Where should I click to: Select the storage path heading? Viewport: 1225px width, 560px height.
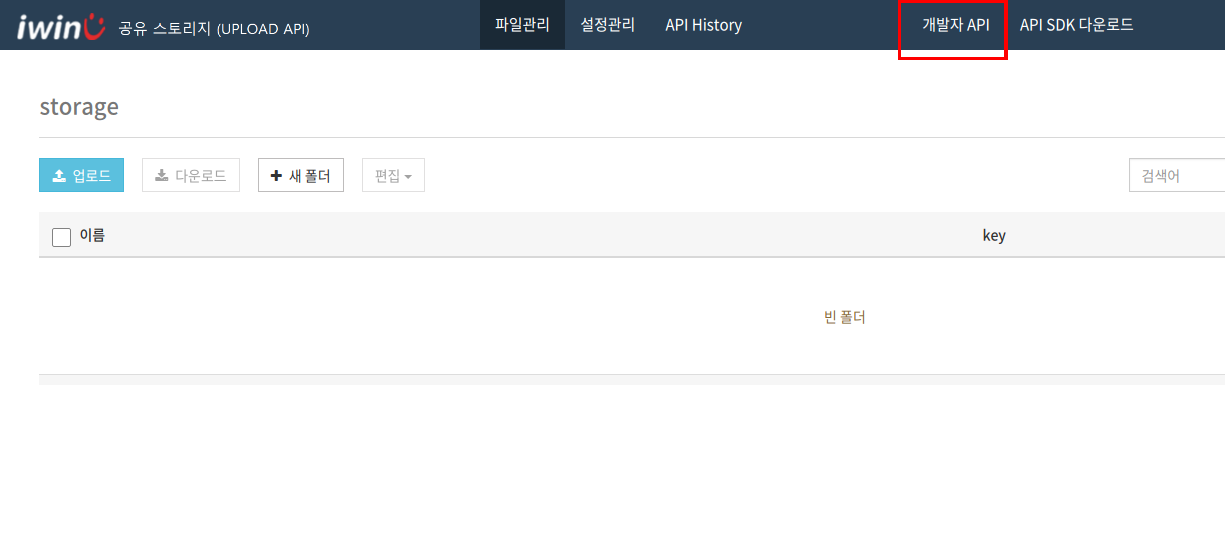pyautogui.click(x=79, y=106)
